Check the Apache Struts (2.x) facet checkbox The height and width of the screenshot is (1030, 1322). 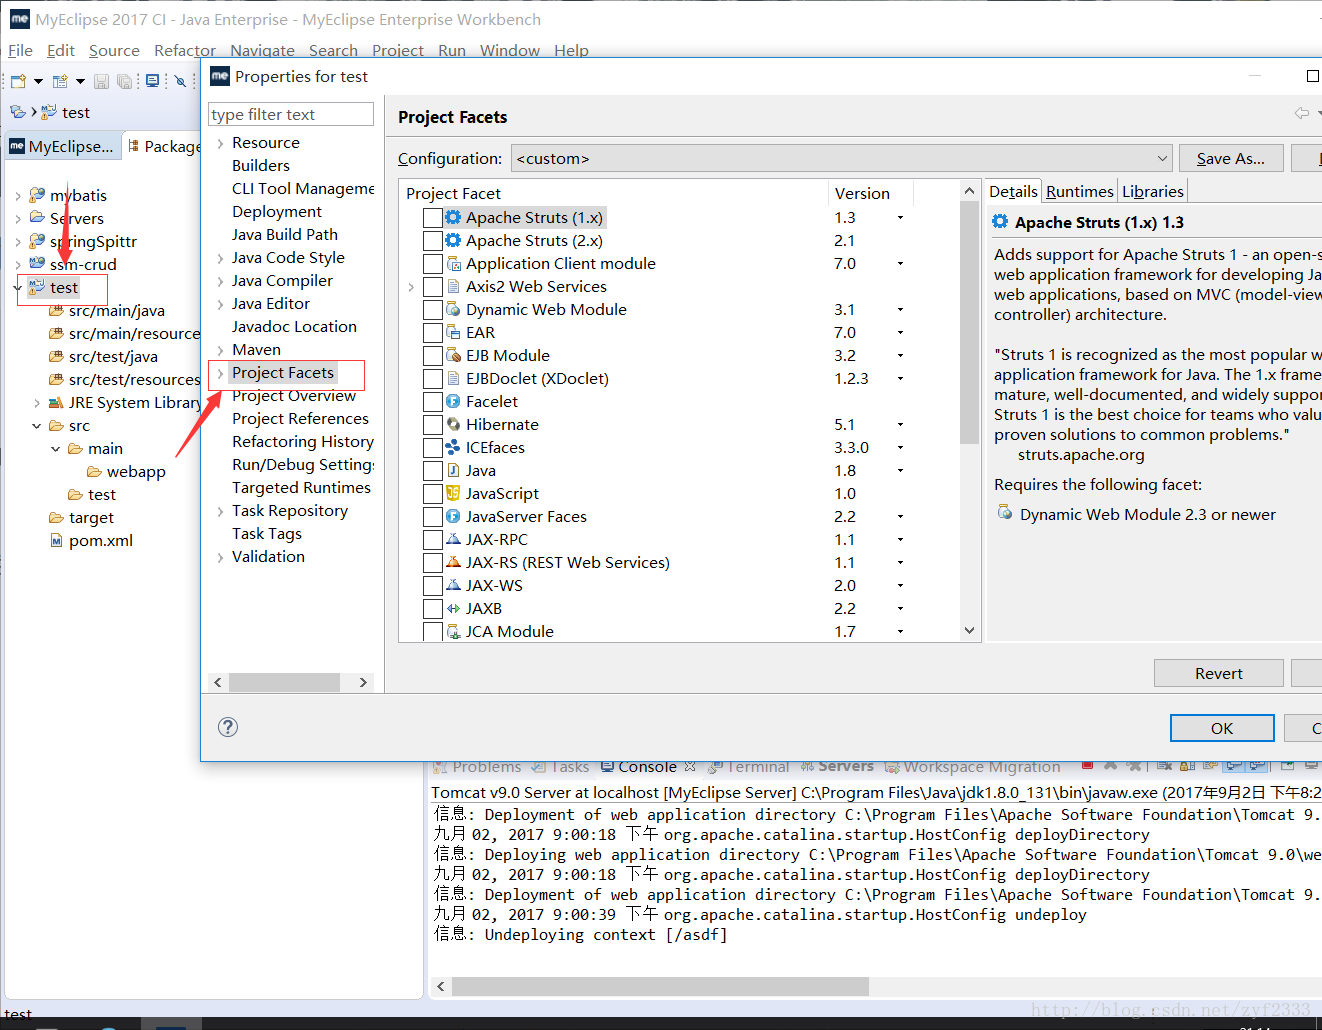click(x=432, y=240)
